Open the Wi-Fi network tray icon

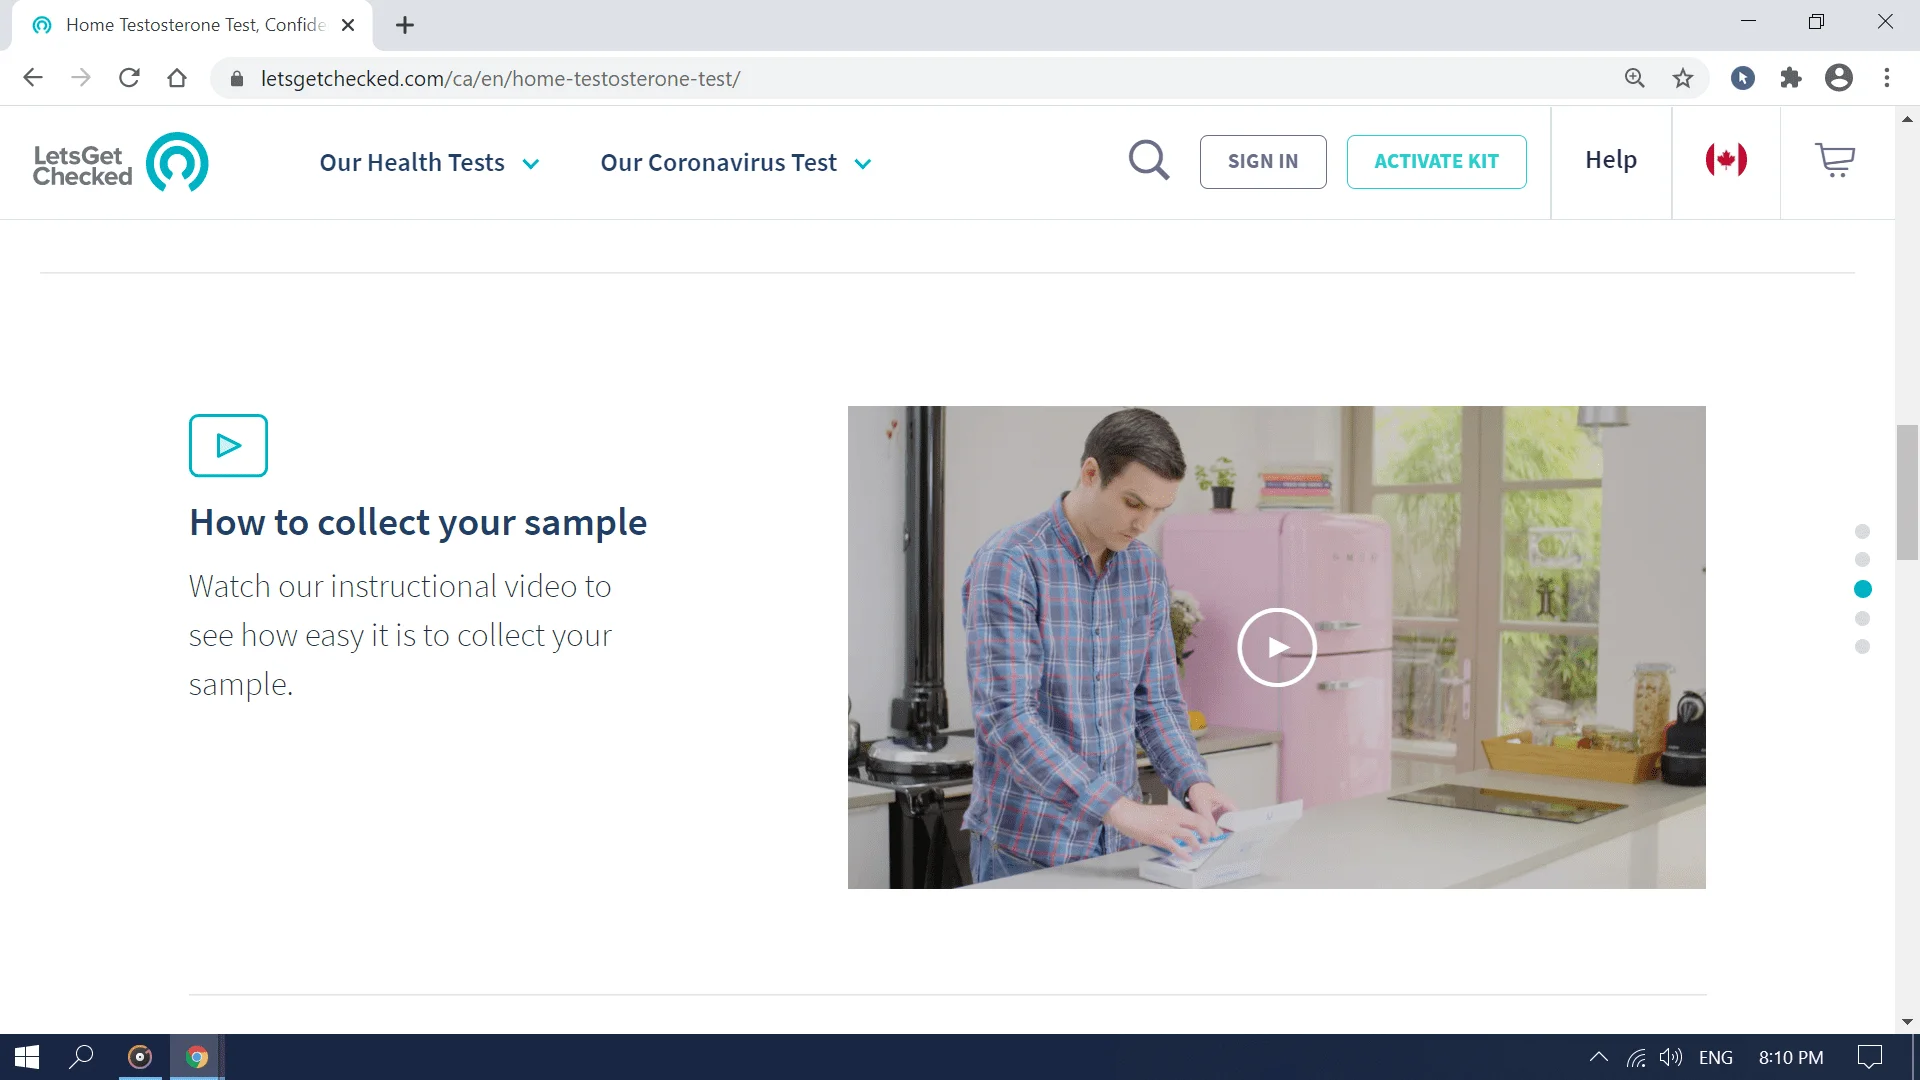(x=1636, y=1057)
